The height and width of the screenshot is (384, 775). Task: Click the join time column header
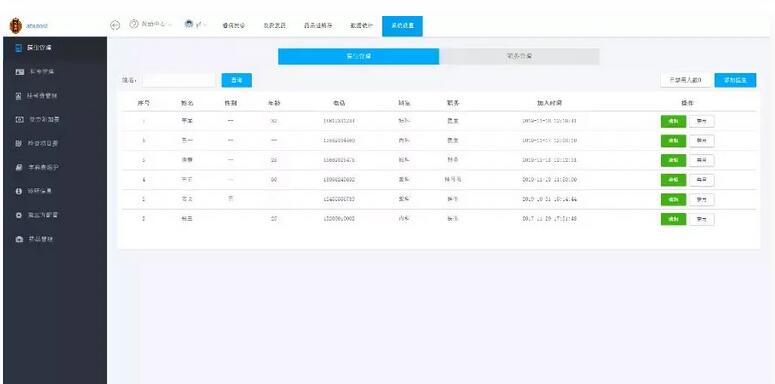click(x=549, y=103)
